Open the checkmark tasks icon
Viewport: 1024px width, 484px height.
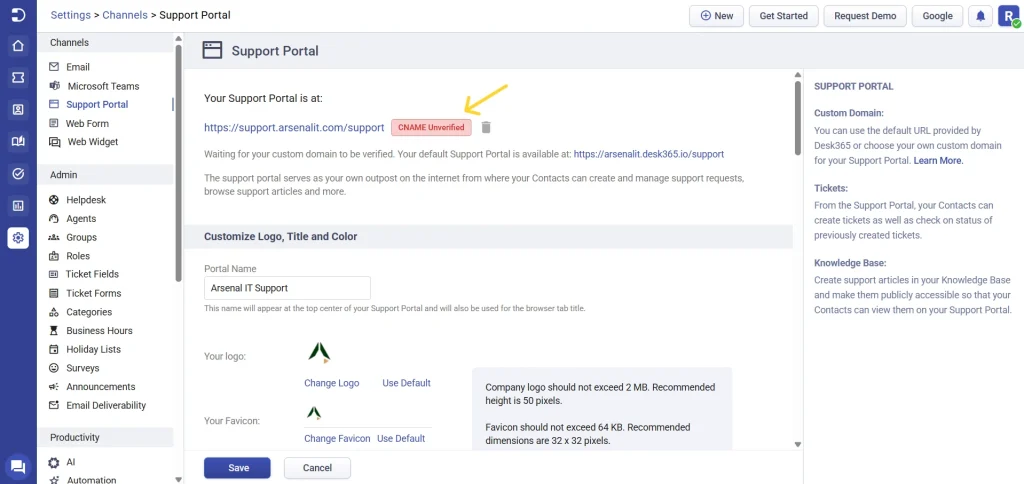(x=18, y=174)
